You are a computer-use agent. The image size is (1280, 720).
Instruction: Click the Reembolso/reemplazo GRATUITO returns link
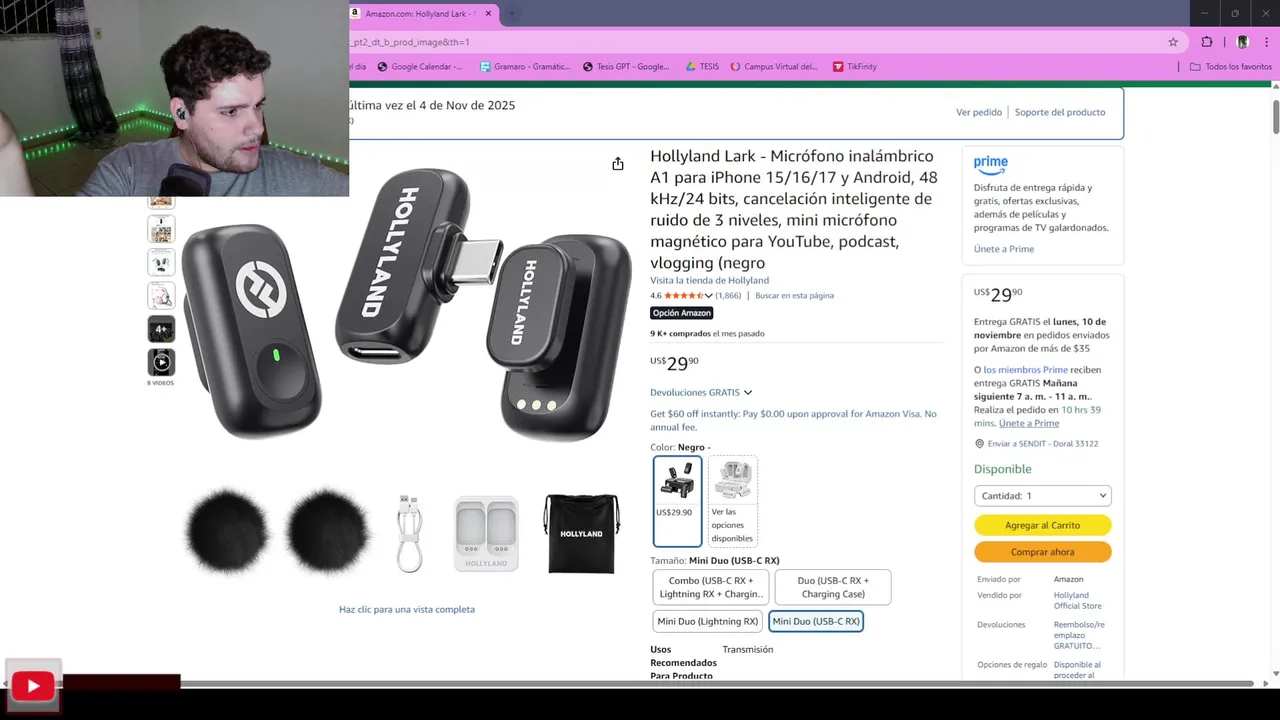point(1079,635)
